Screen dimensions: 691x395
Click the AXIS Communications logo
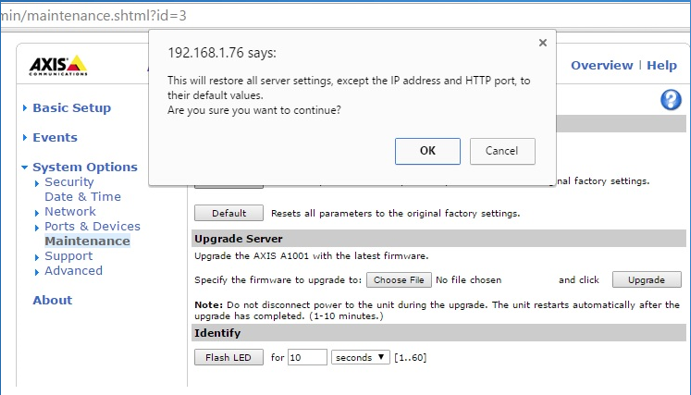[58, 65]
